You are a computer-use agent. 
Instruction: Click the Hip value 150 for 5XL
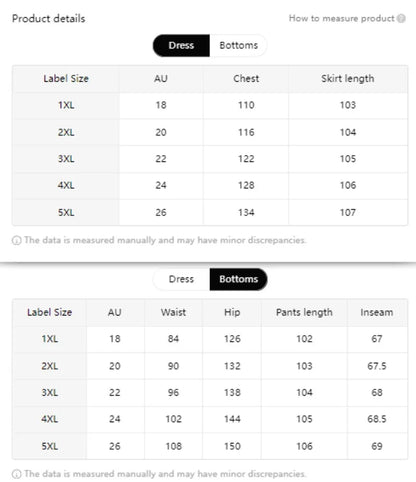232,446
